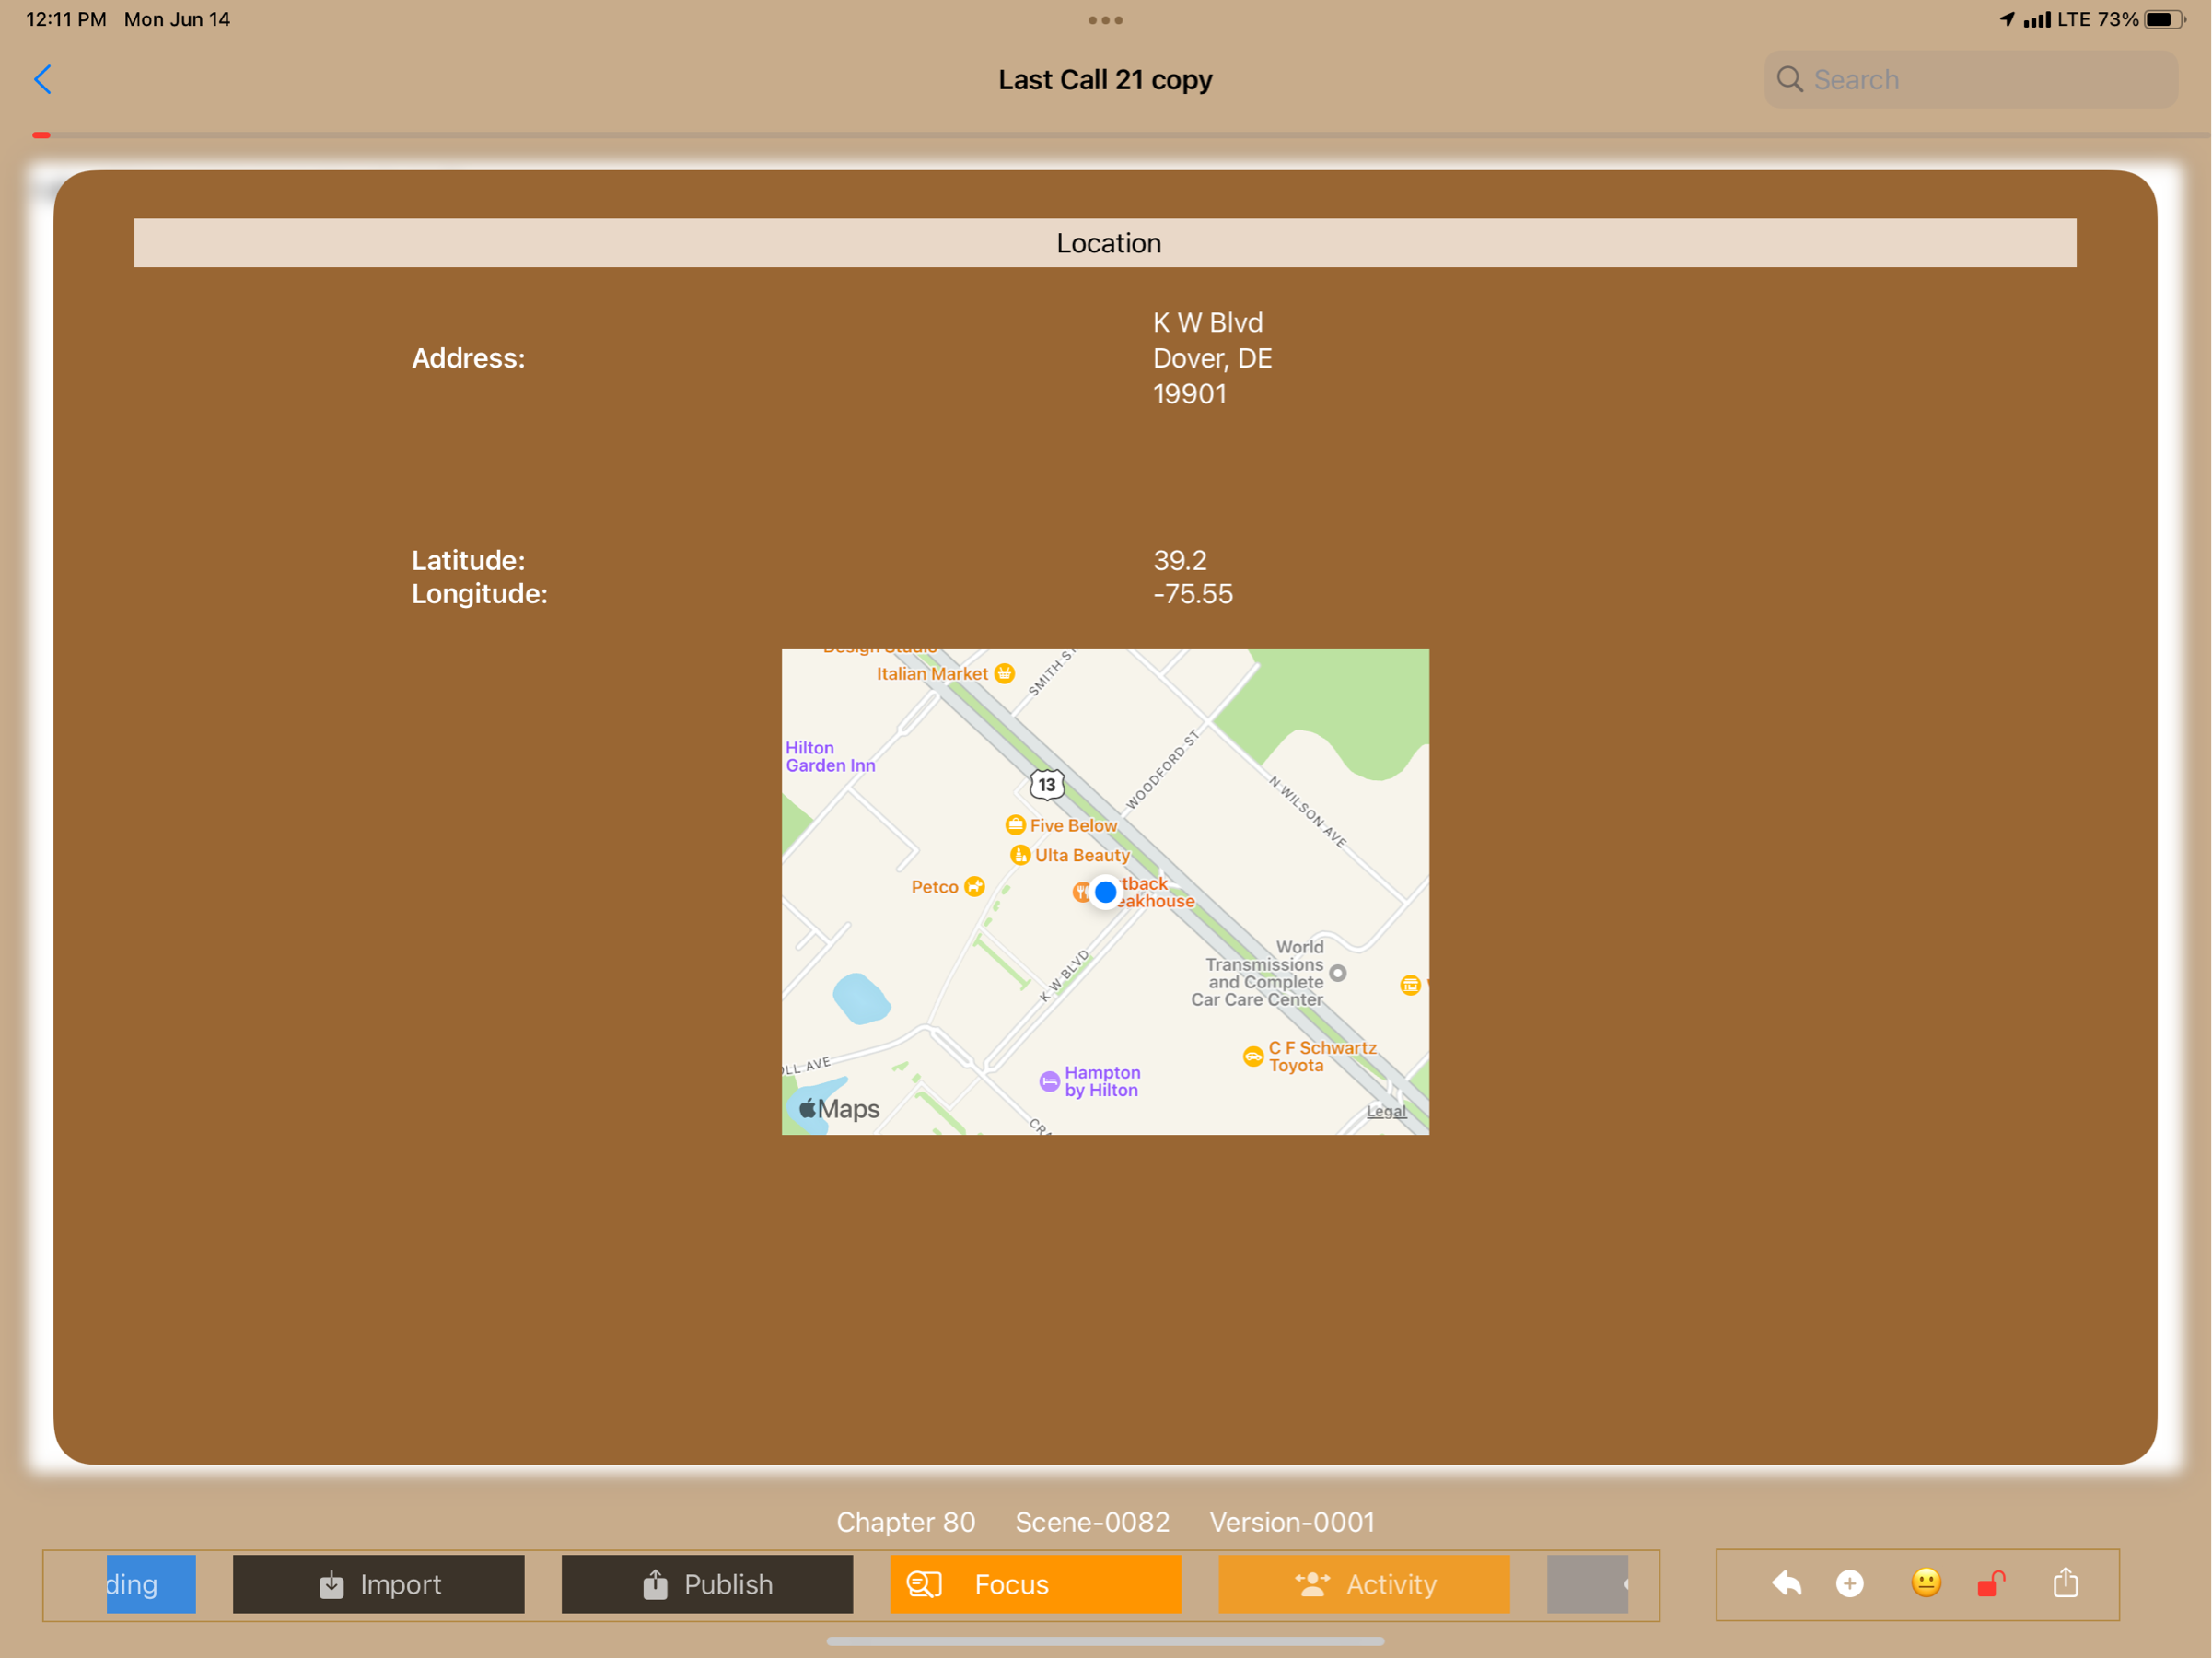Click the Legal link on the map
The image size is (2212, 1658).
coord(1386,1111)
